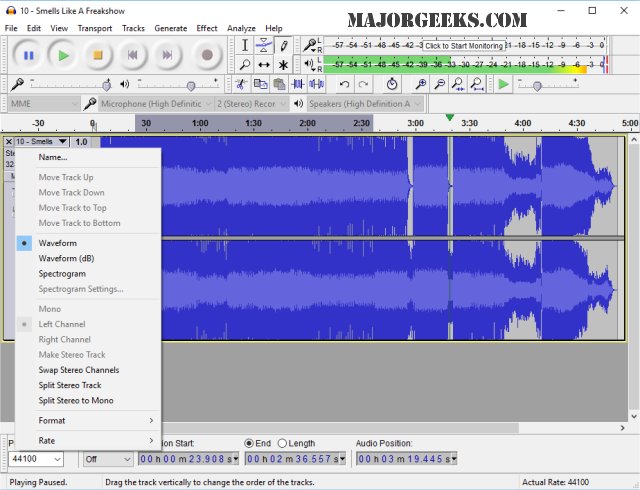The image size is (640, 490).
Task: Click the Zoom Out icon
Action: tap(439, 85)
